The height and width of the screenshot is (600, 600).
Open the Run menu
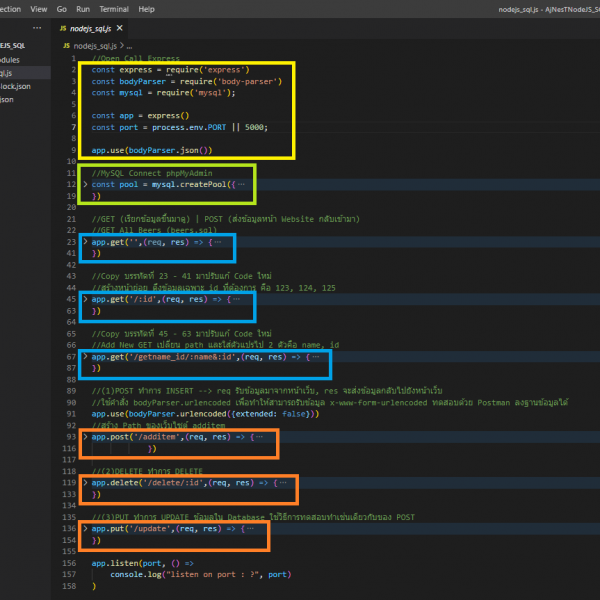click(x=83, y=8)
